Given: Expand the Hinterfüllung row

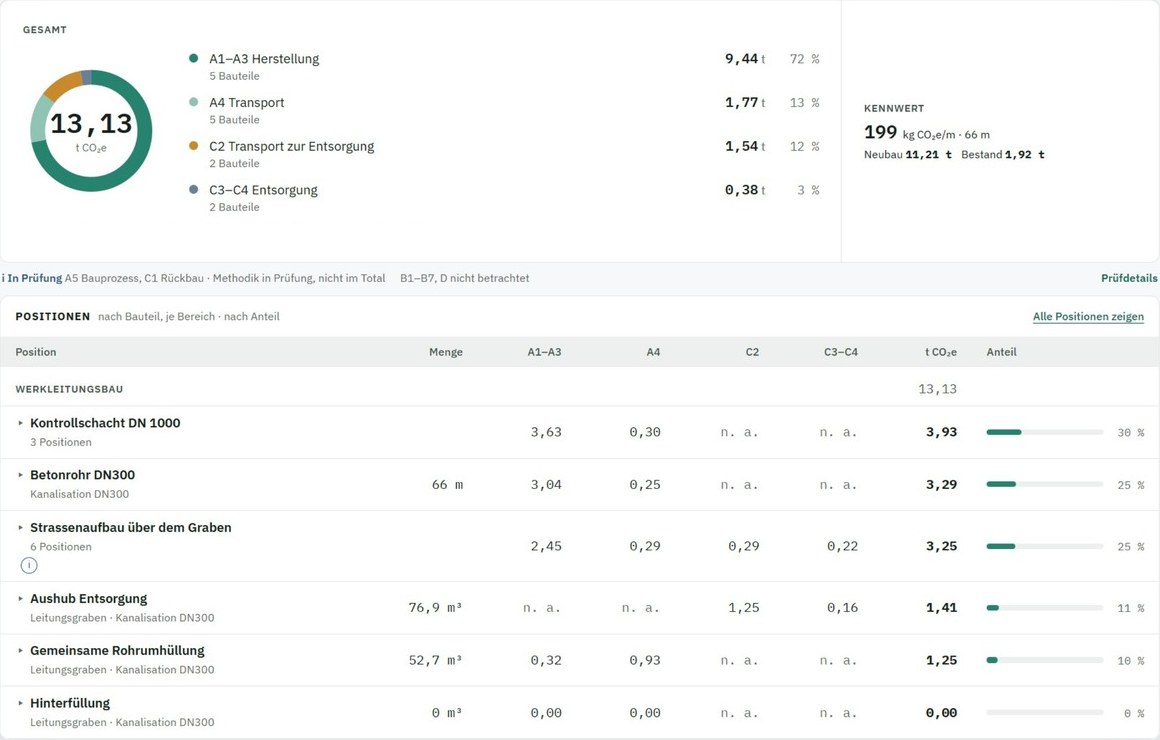Looking at the screenshot, I should point(21,703).
